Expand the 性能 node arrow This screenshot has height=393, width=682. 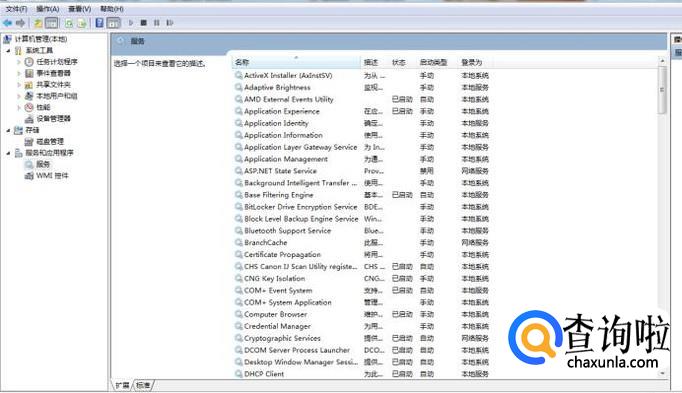pos(19,107)
